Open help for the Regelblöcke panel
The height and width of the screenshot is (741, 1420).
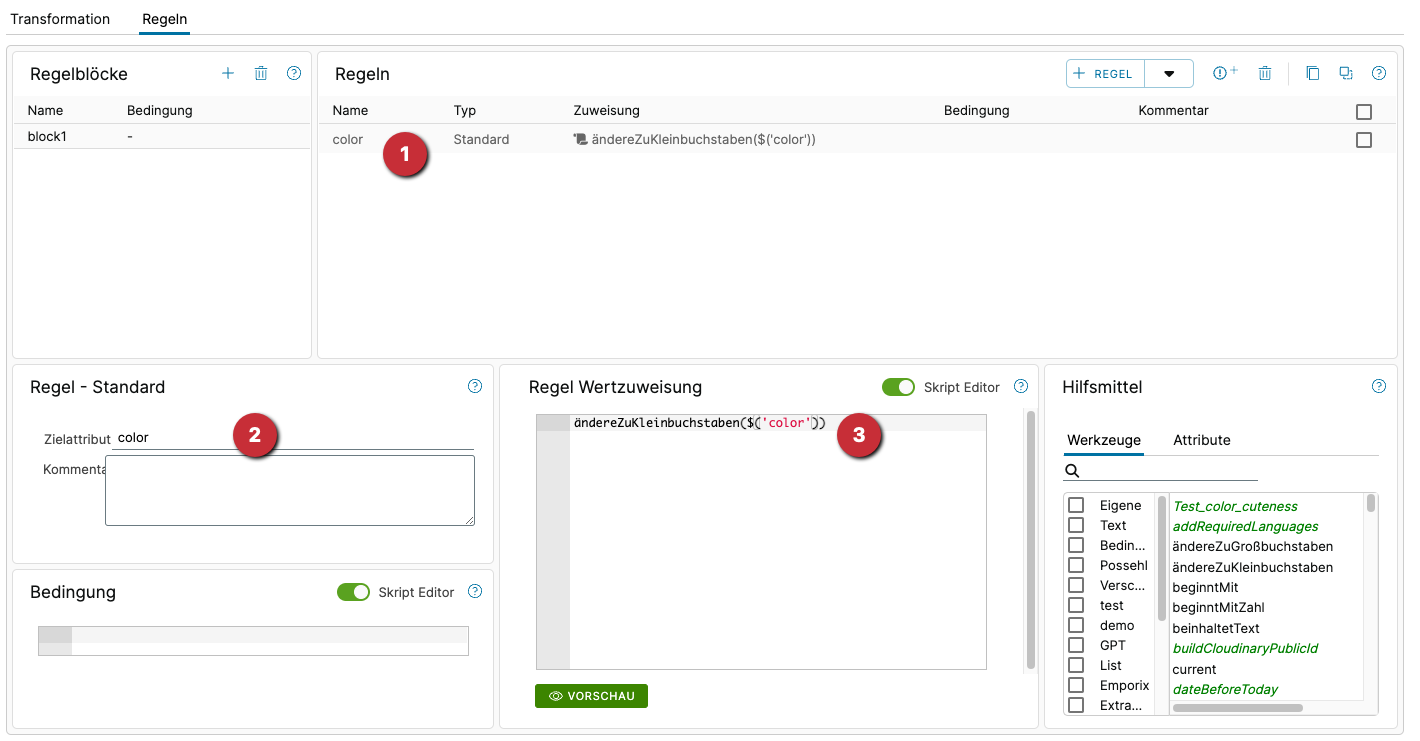click(x=294, y=73)
